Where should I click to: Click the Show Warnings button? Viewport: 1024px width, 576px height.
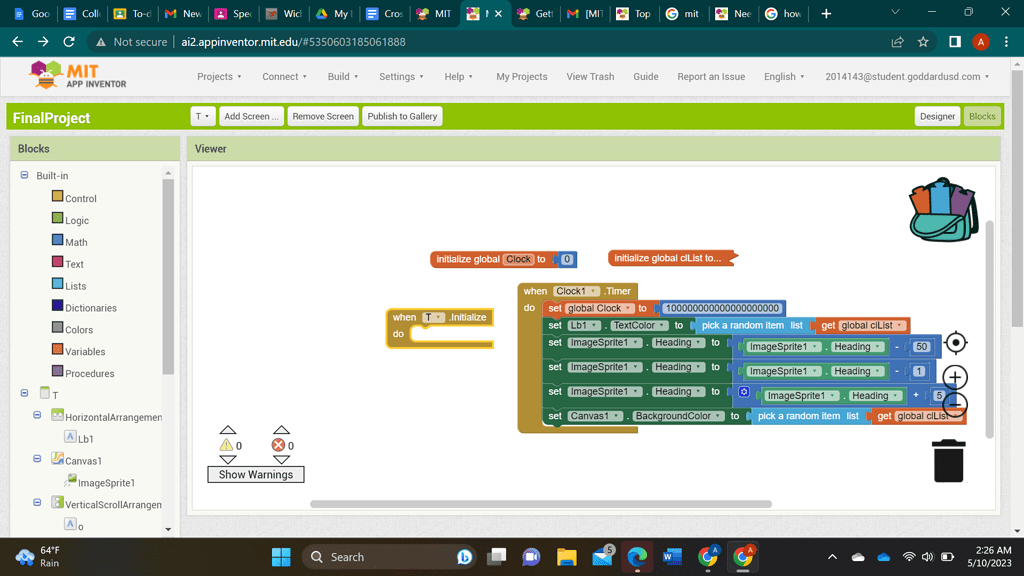point(255,474)
